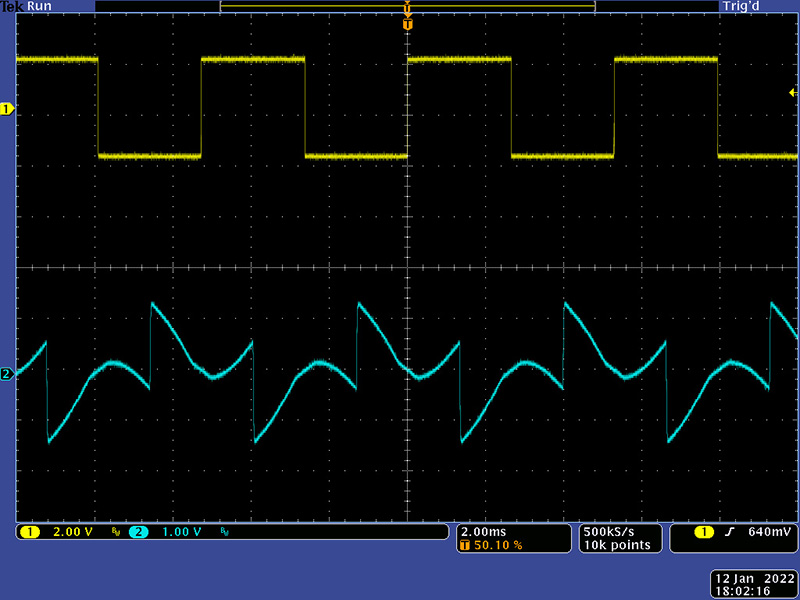Image resolution: width=800 pixels, height=600 pixels.
Task: Click the 2.00ms timebase readout
Action: tap(482, 530)
